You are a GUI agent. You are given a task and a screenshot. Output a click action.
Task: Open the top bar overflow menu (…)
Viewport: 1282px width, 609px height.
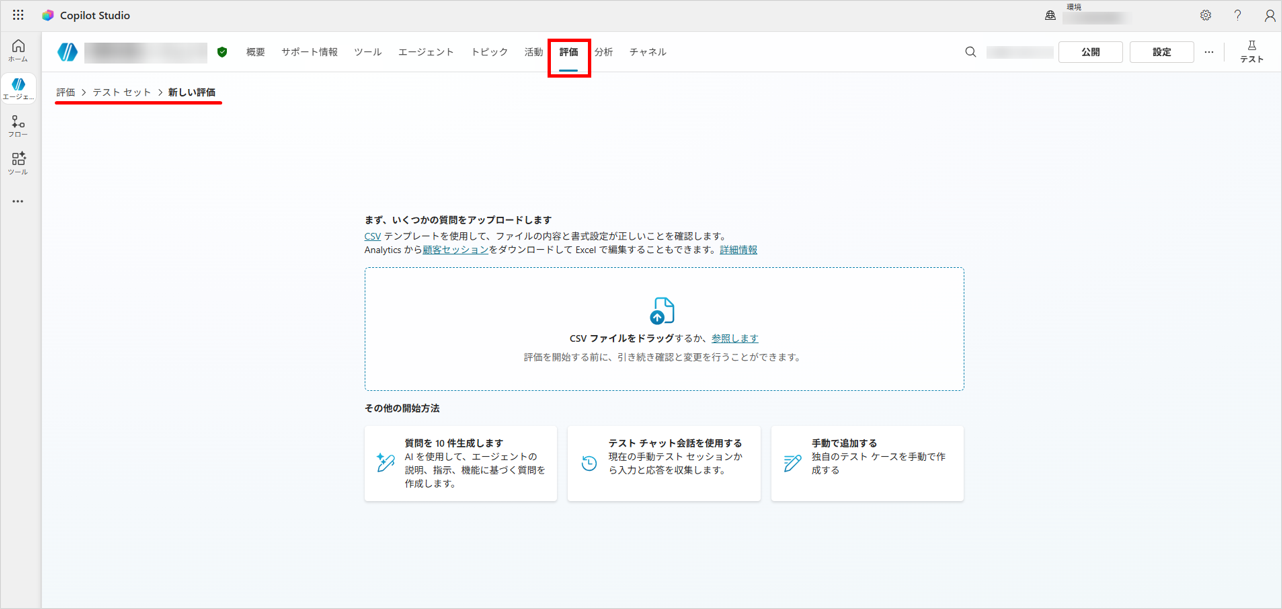tap(1208, 52)
